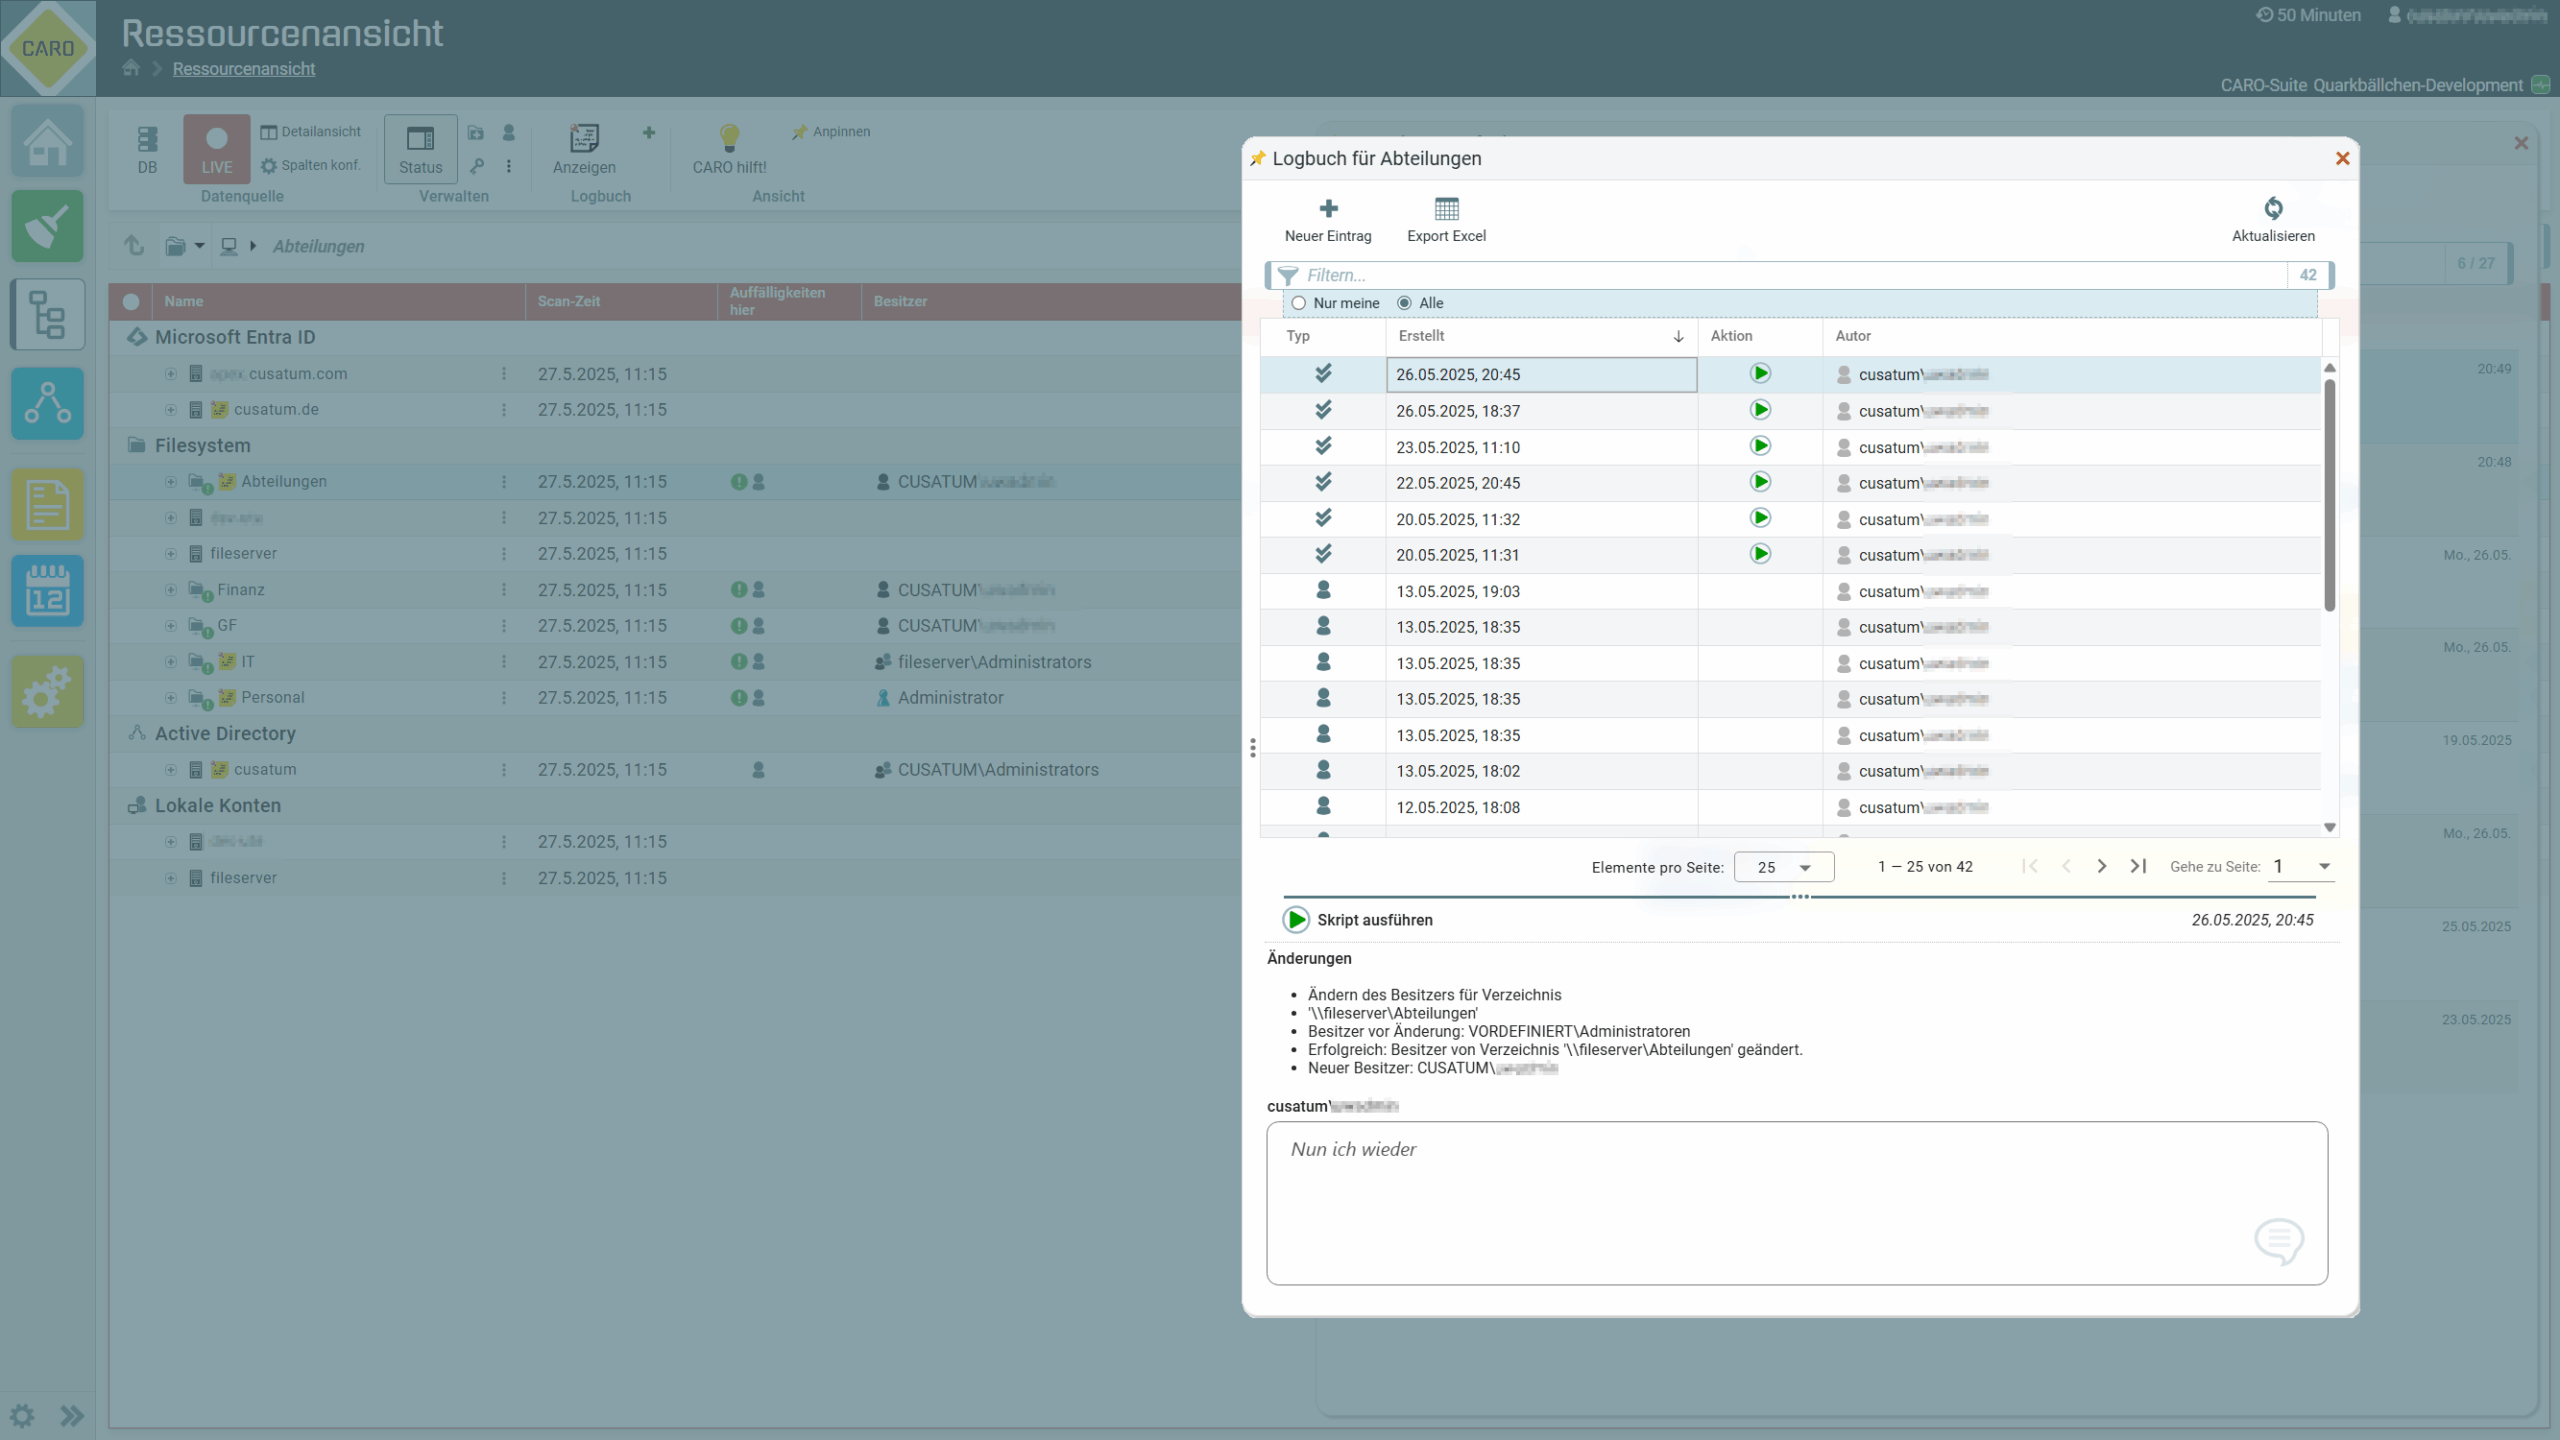Select the Alle radio button
The height and width of the screenshot is (1440, 2560).
pyautogui.click(x=1404, y=303)
